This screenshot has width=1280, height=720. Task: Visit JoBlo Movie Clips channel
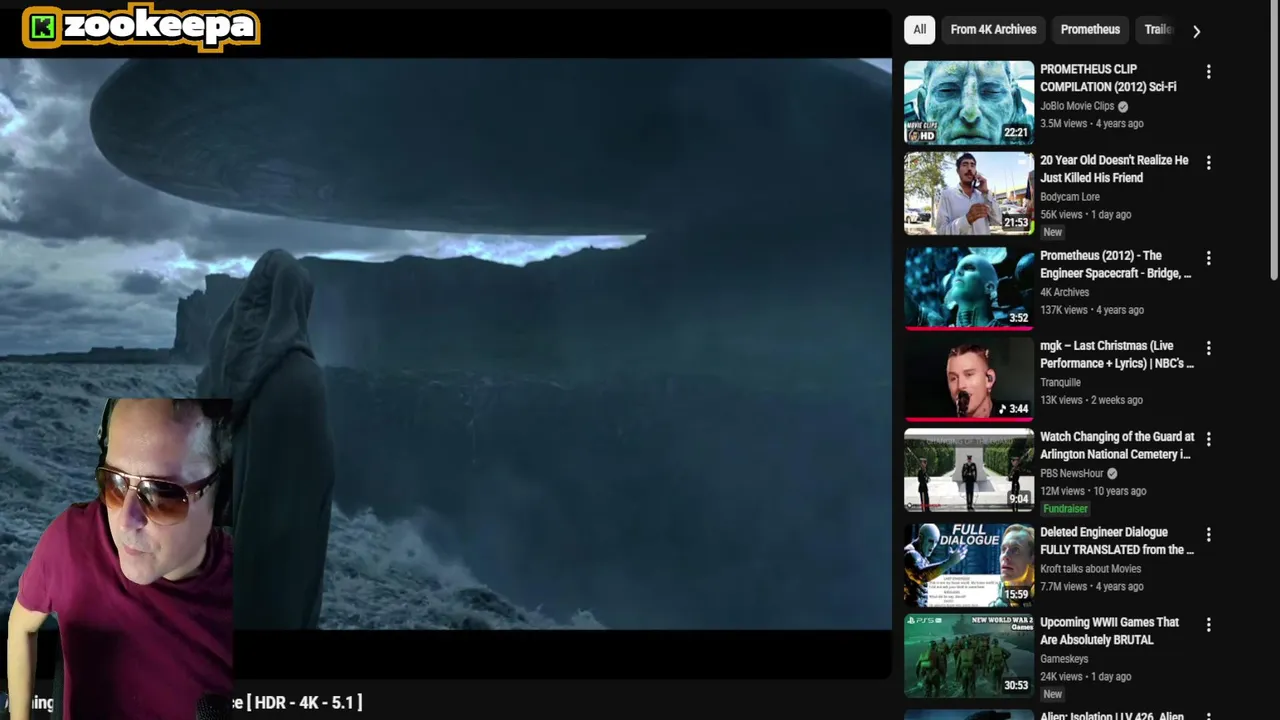[1077, 106]
